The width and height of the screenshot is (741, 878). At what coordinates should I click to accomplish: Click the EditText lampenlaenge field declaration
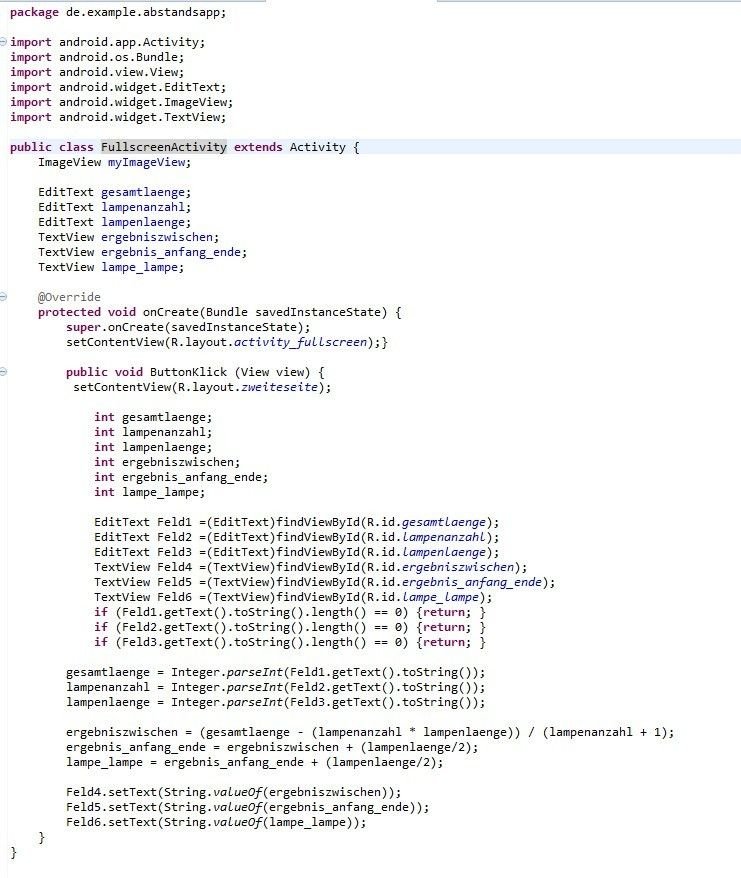(115, 222)
